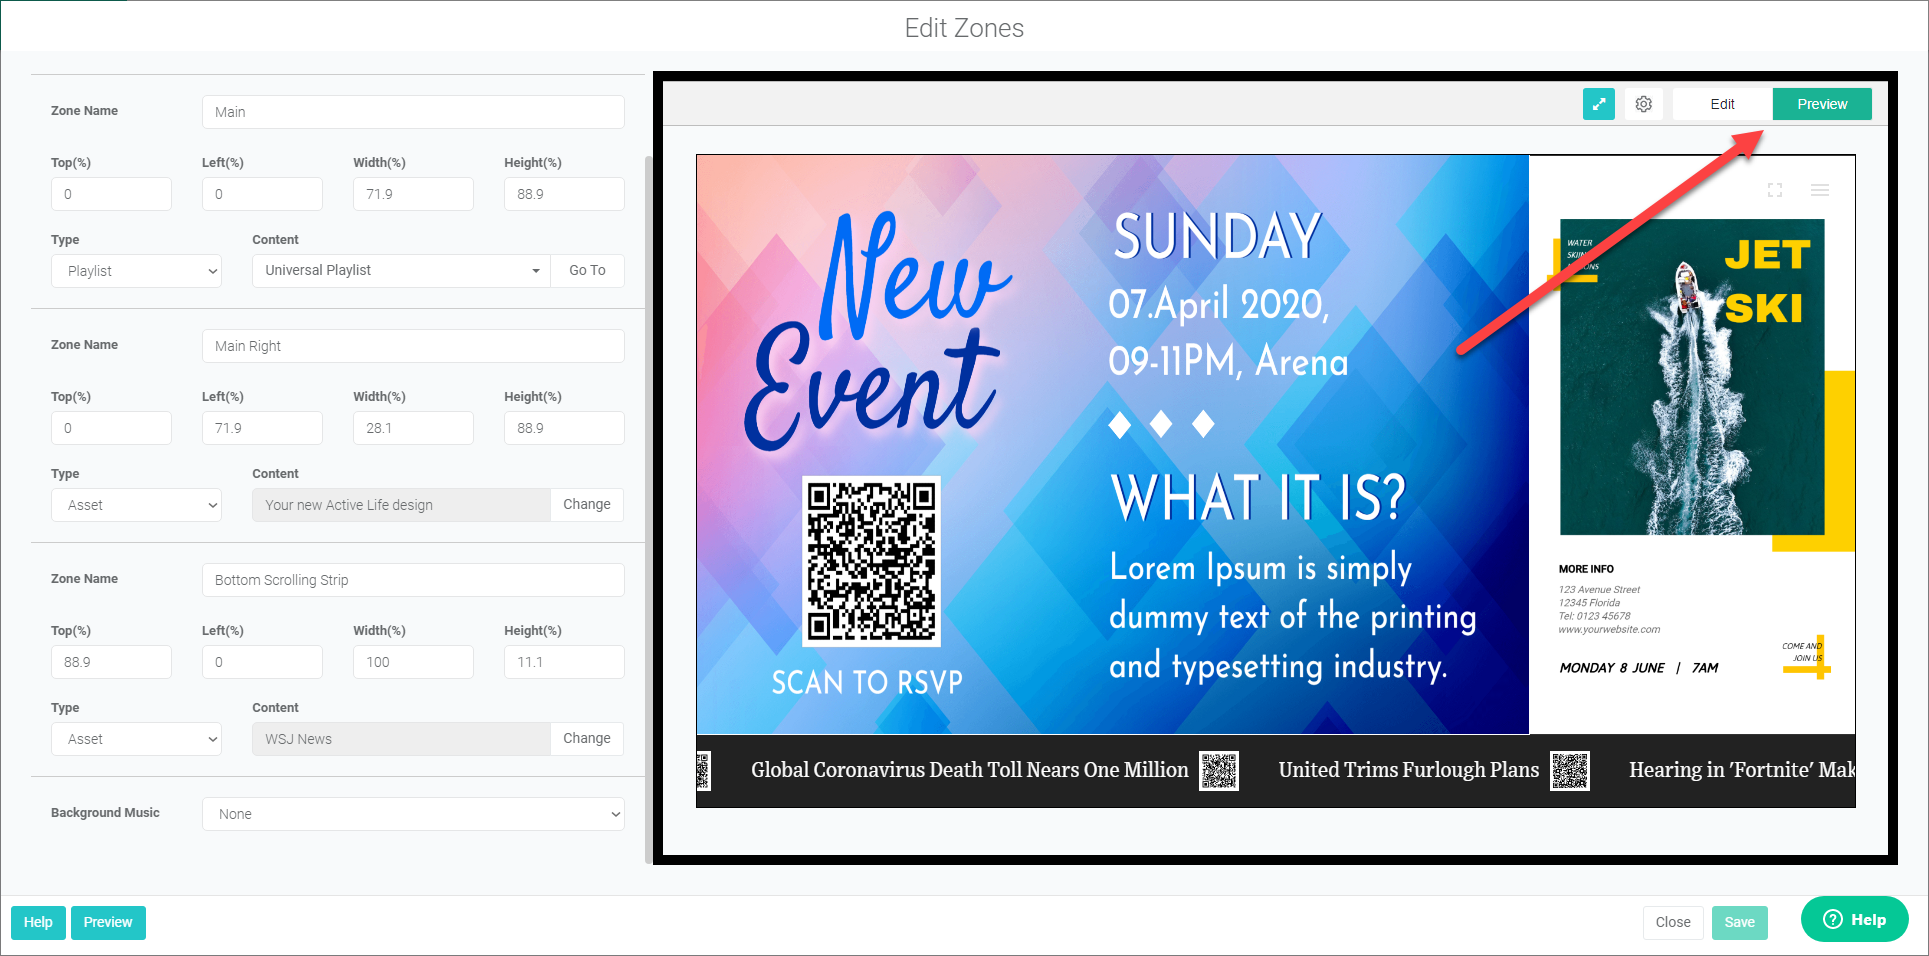Click Main Right Top field
This screenshot has width=1929, height=956.
click(111, 428)
